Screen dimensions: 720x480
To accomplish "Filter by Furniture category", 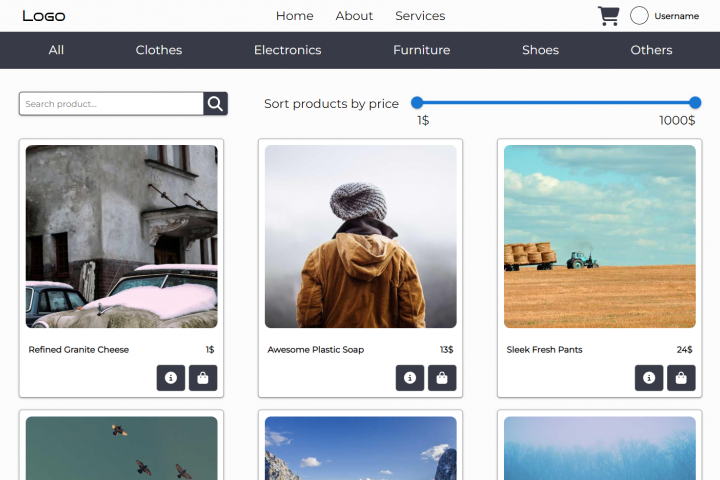I will coord(422,50).
